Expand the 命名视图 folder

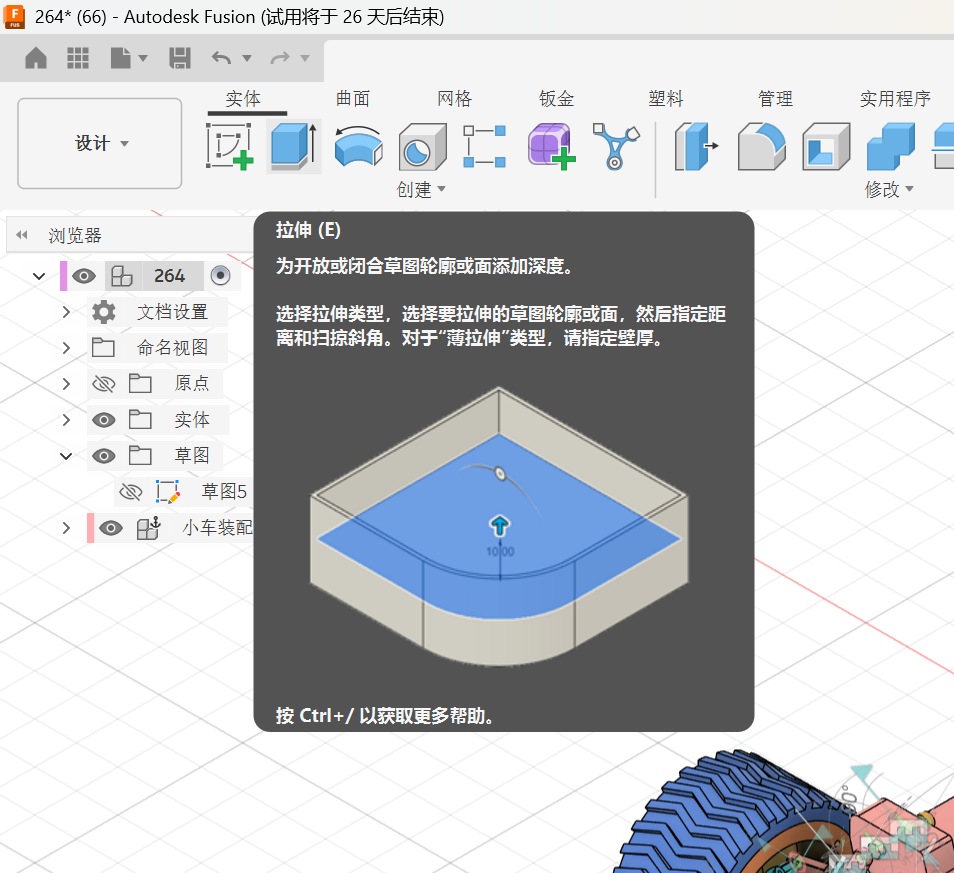pyautogui.click(x=66, y=348)
